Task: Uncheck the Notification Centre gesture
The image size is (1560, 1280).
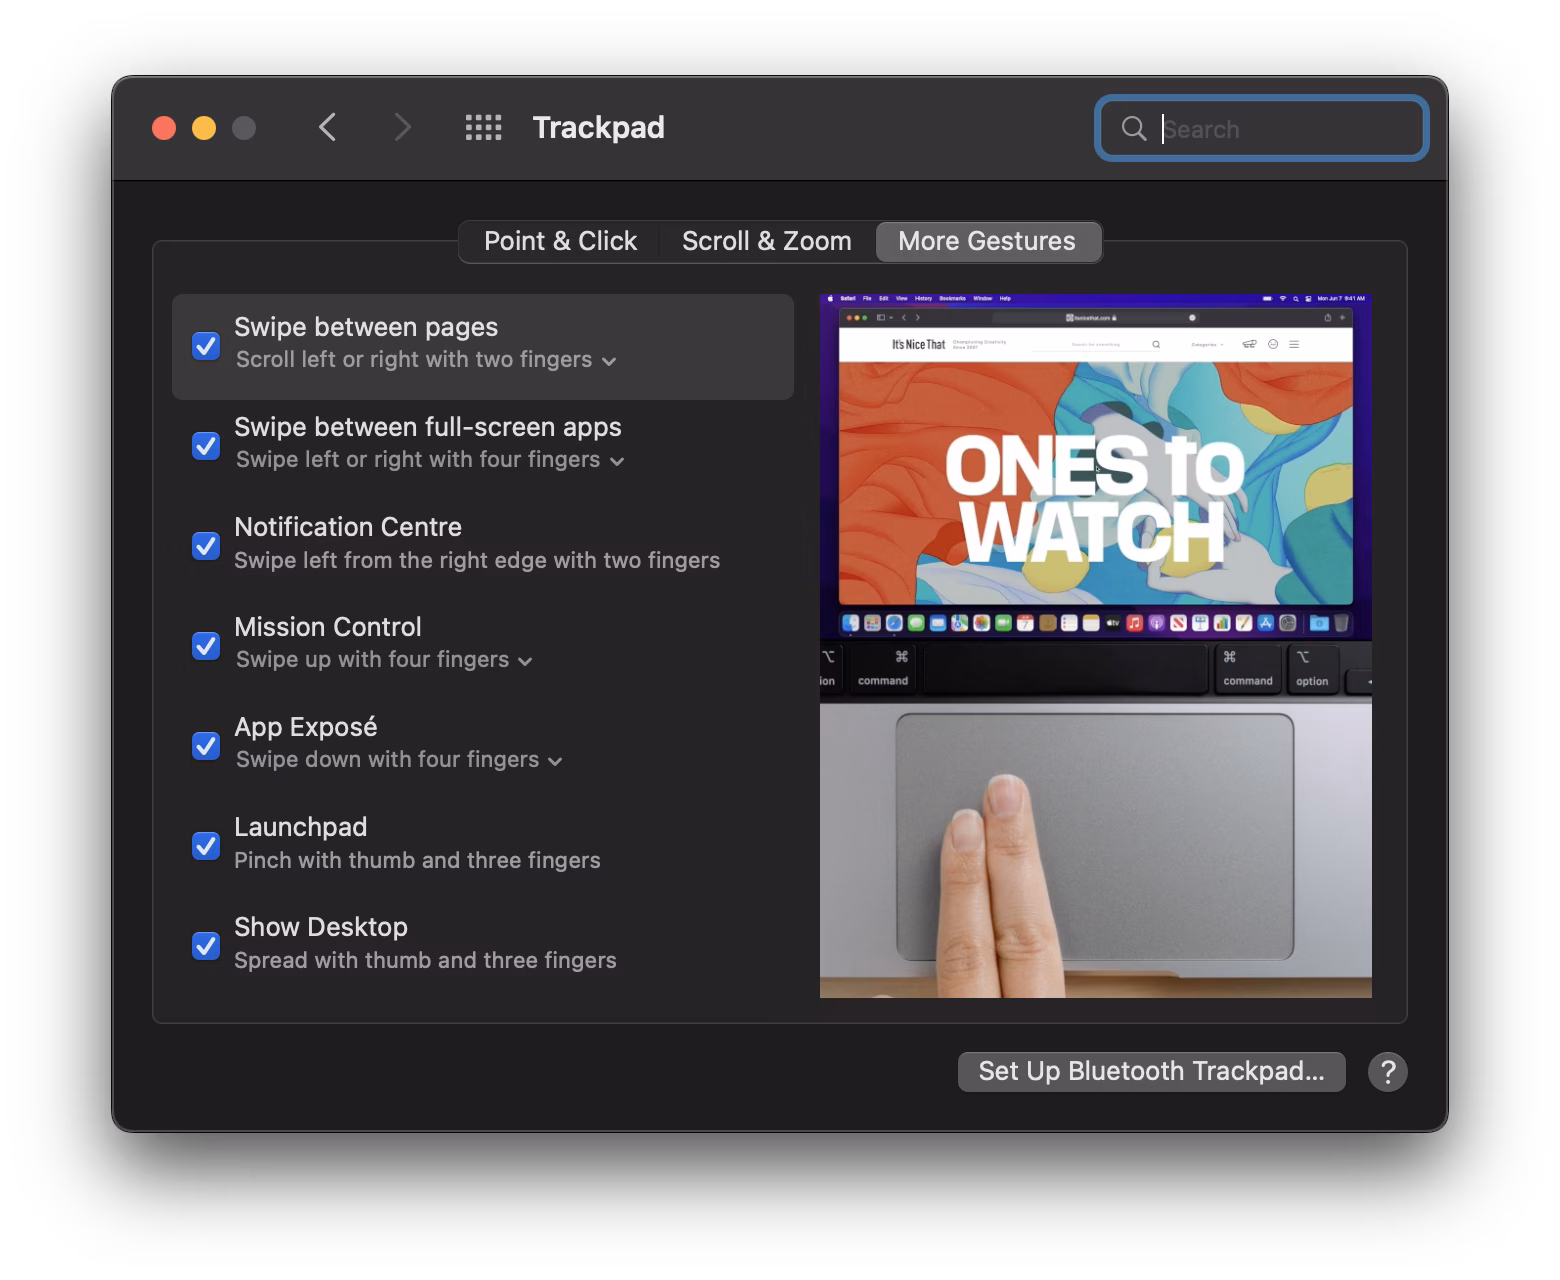Action: 206,546
